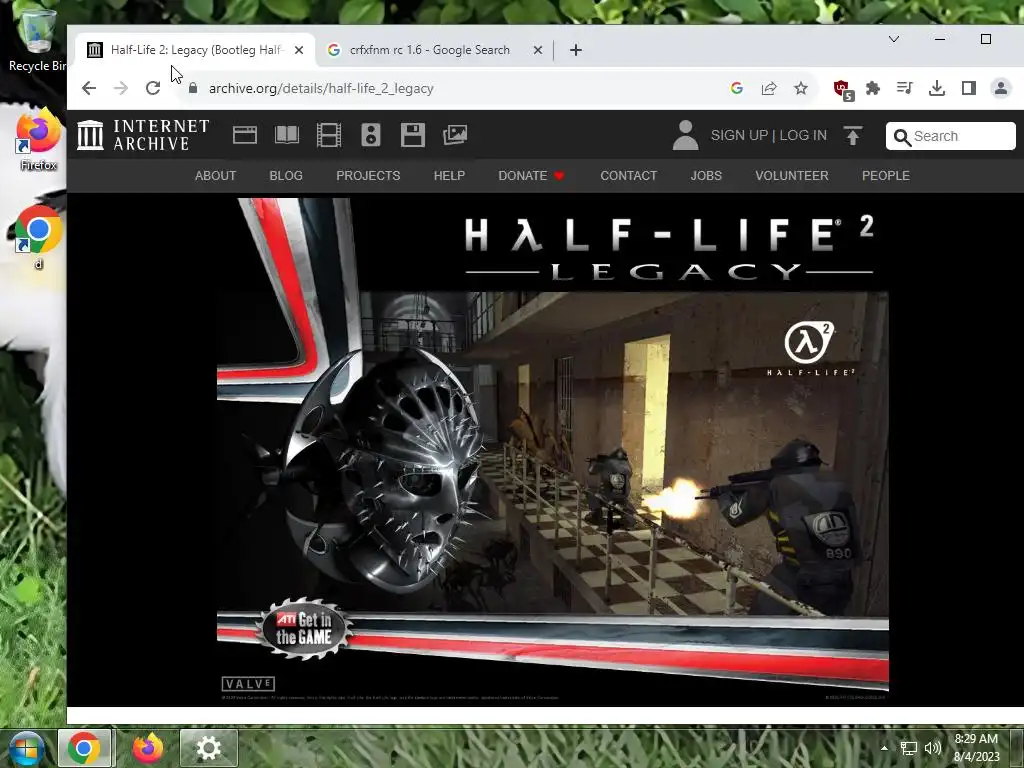This screenshot has height=768, width=1024.
Task: Open the Software floppy disk icon
Action: 413,135
